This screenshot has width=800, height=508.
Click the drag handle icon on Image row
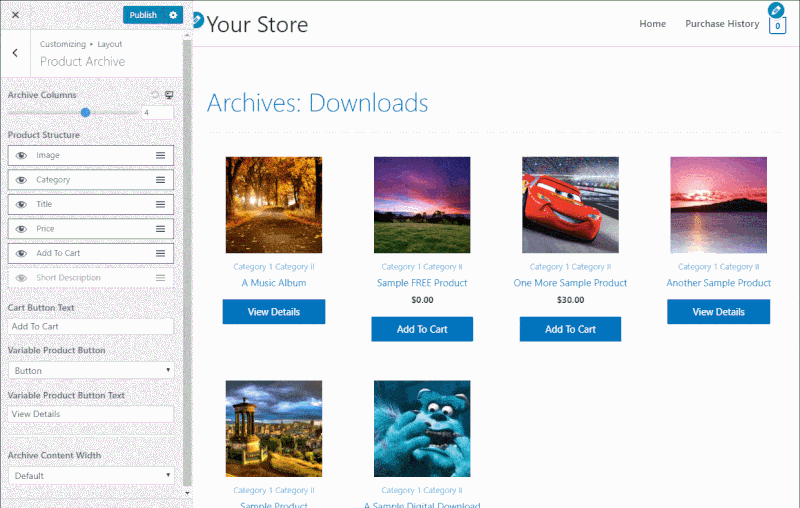click(x=160, y=156)
